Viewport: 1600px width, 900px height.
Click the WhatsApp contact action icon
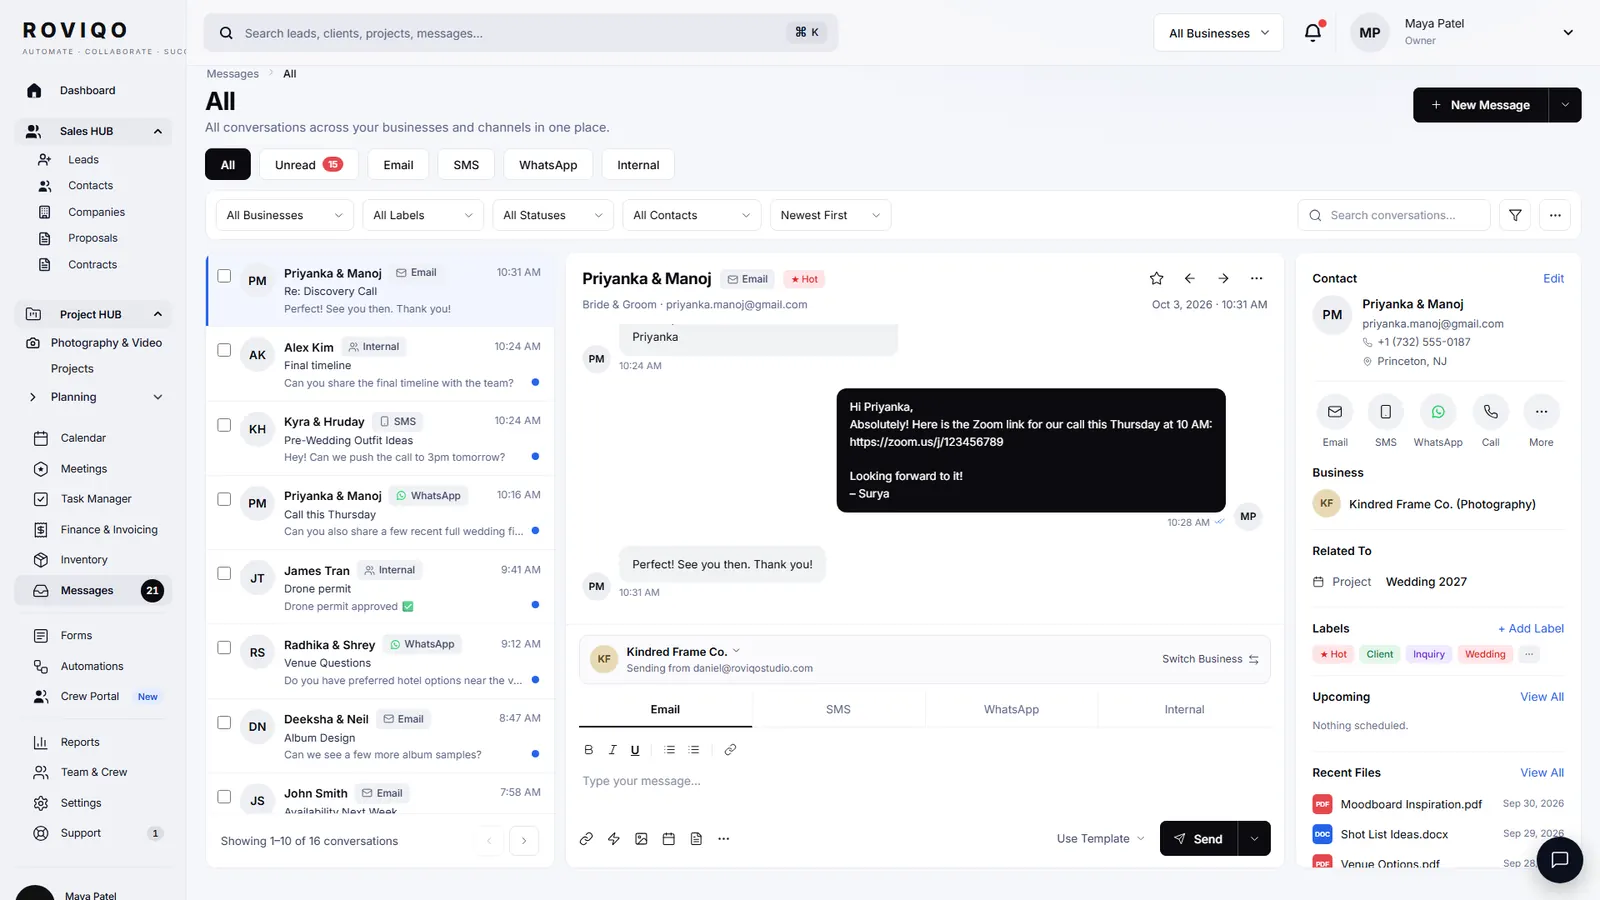tap(1438, 412)
